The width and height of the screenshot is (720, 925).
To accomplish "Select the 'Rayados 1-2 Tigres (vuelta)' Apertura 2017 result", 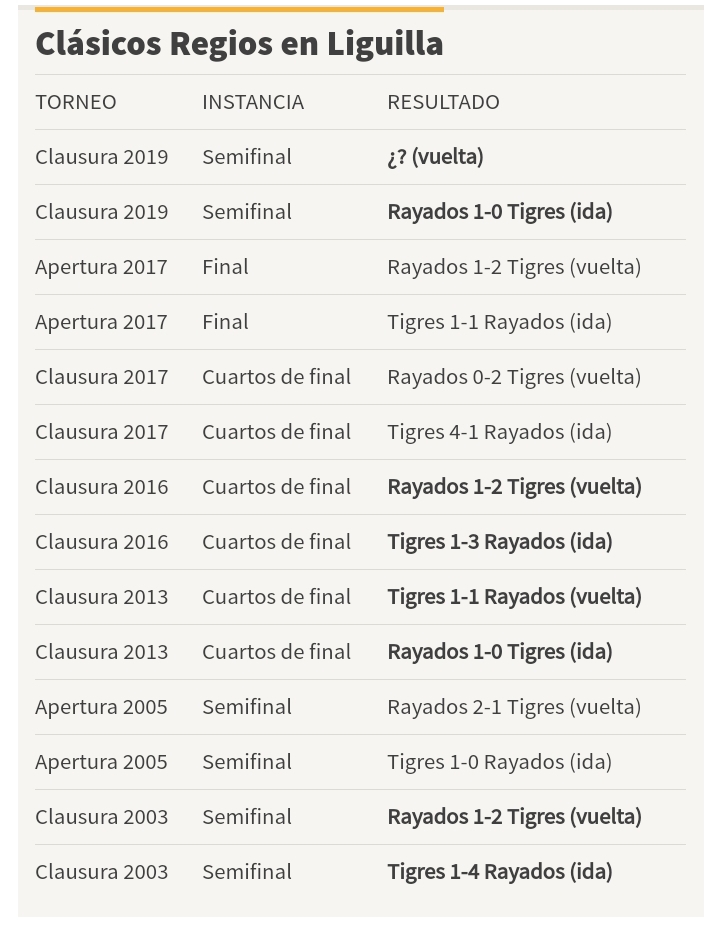I will (x=514, y=267).
